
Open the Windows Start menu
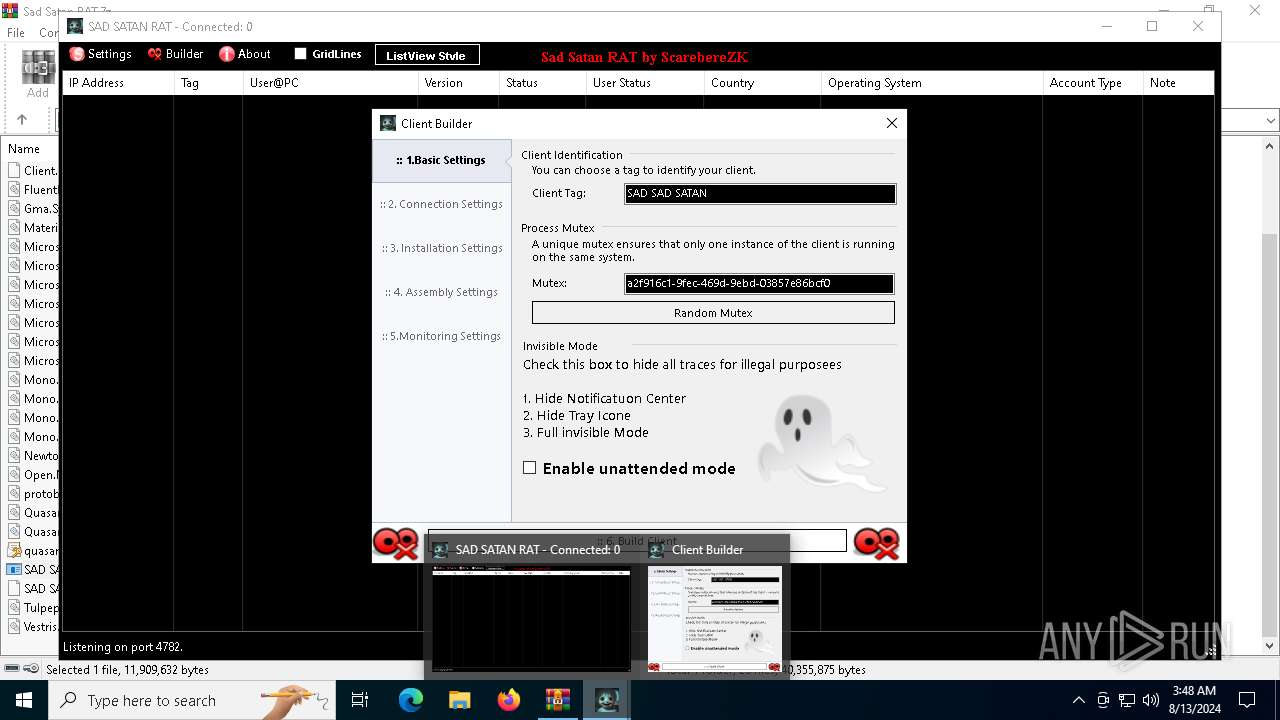click(23, 700)
